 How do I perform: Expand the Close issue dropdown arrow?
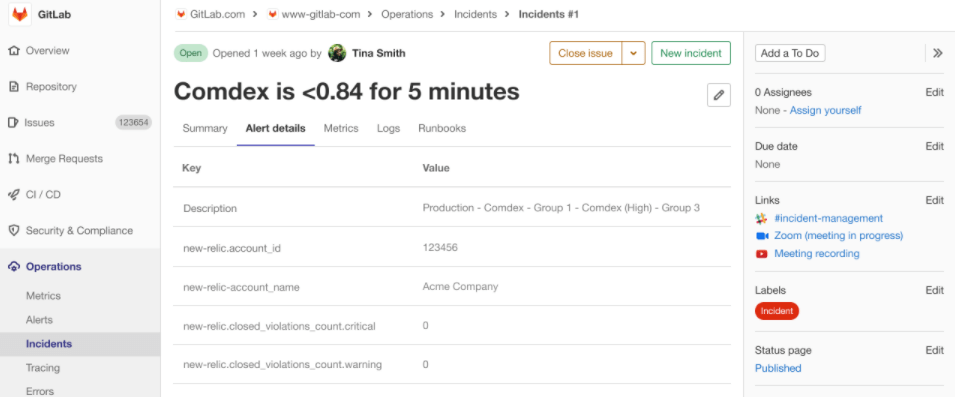click(633, 53)
